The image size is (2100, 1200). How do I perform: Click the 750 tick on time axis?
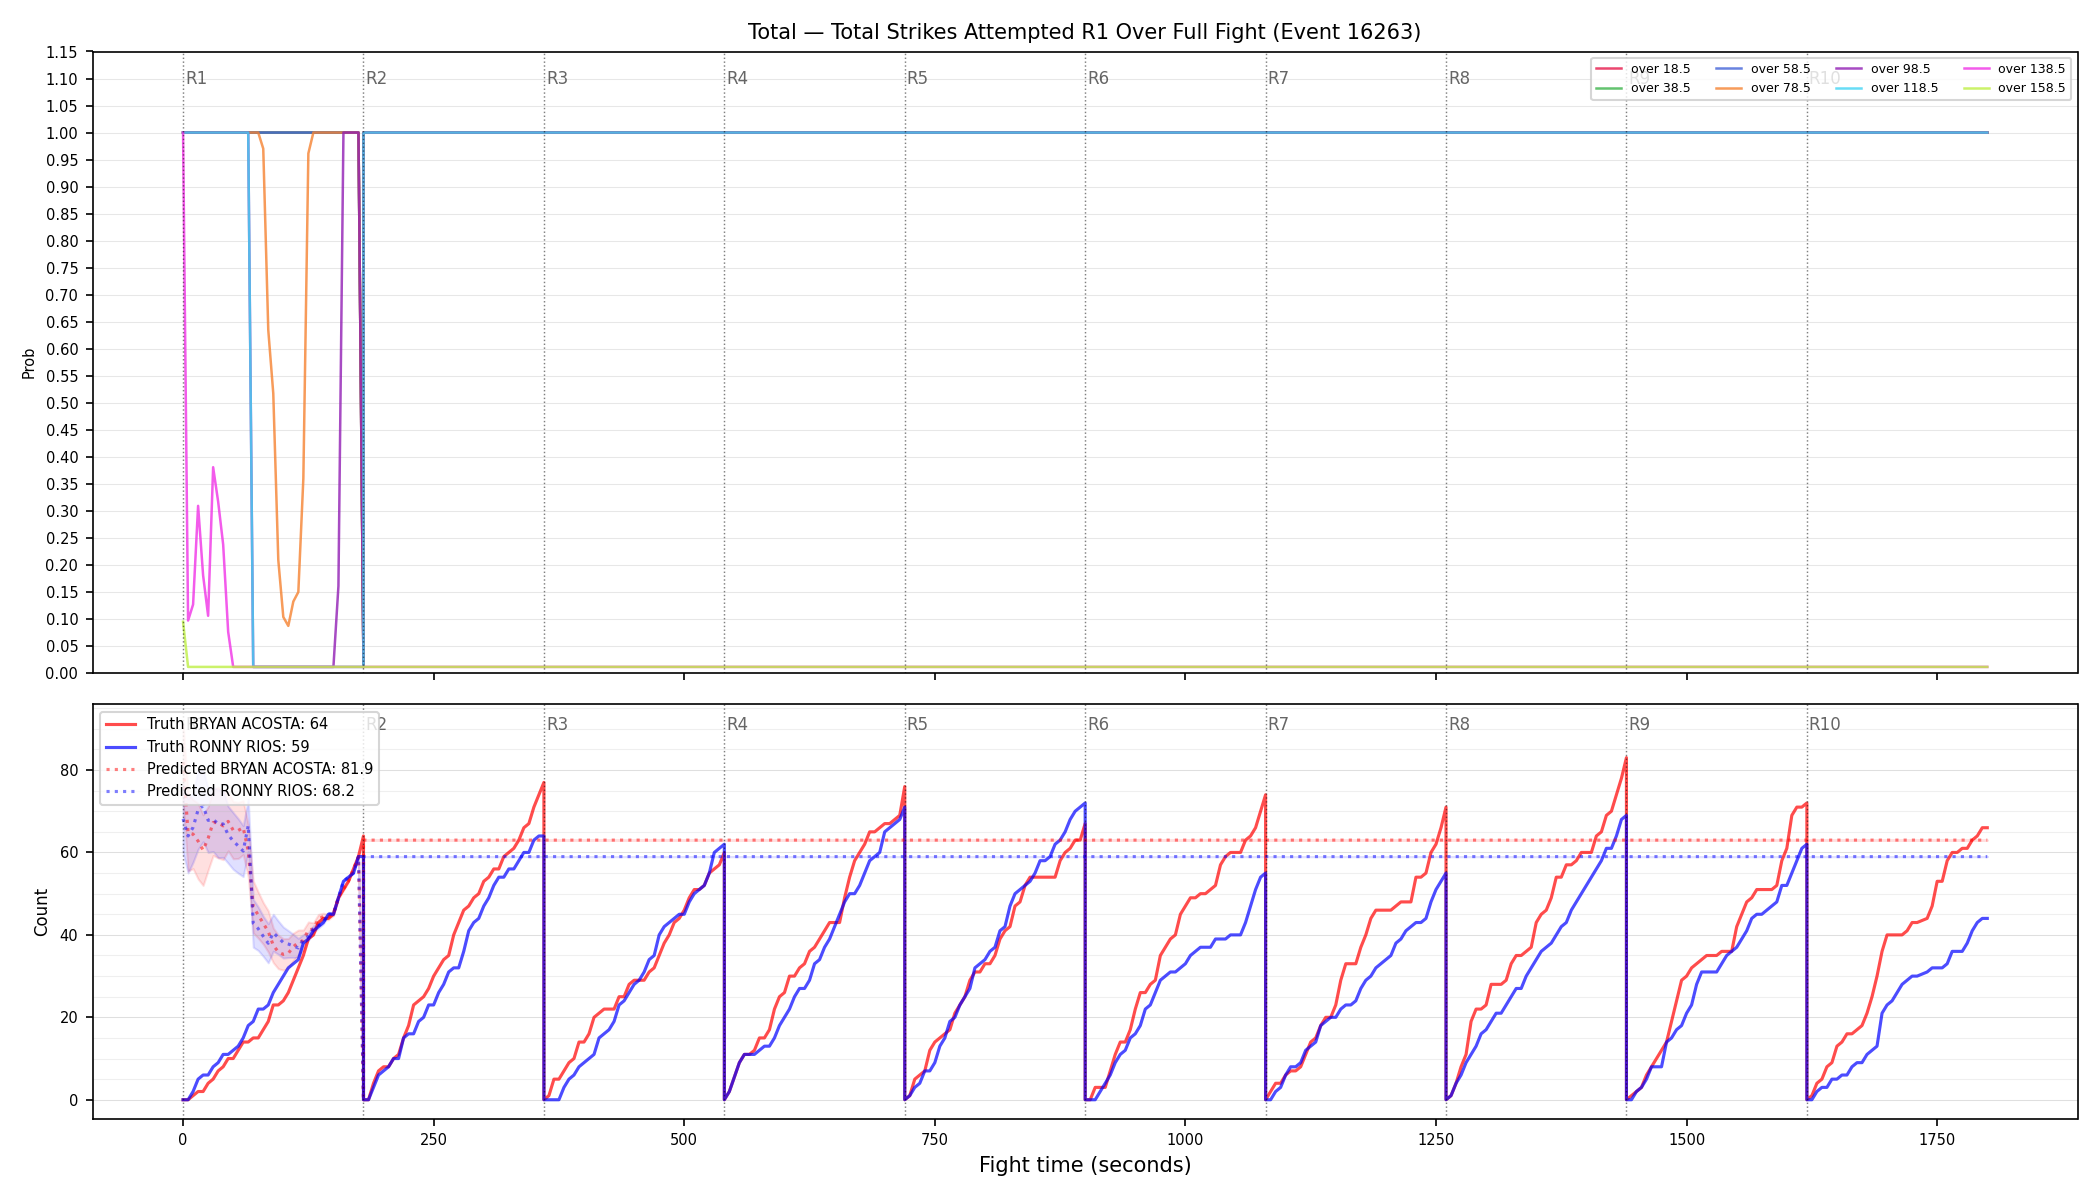tap(935, 1139)
